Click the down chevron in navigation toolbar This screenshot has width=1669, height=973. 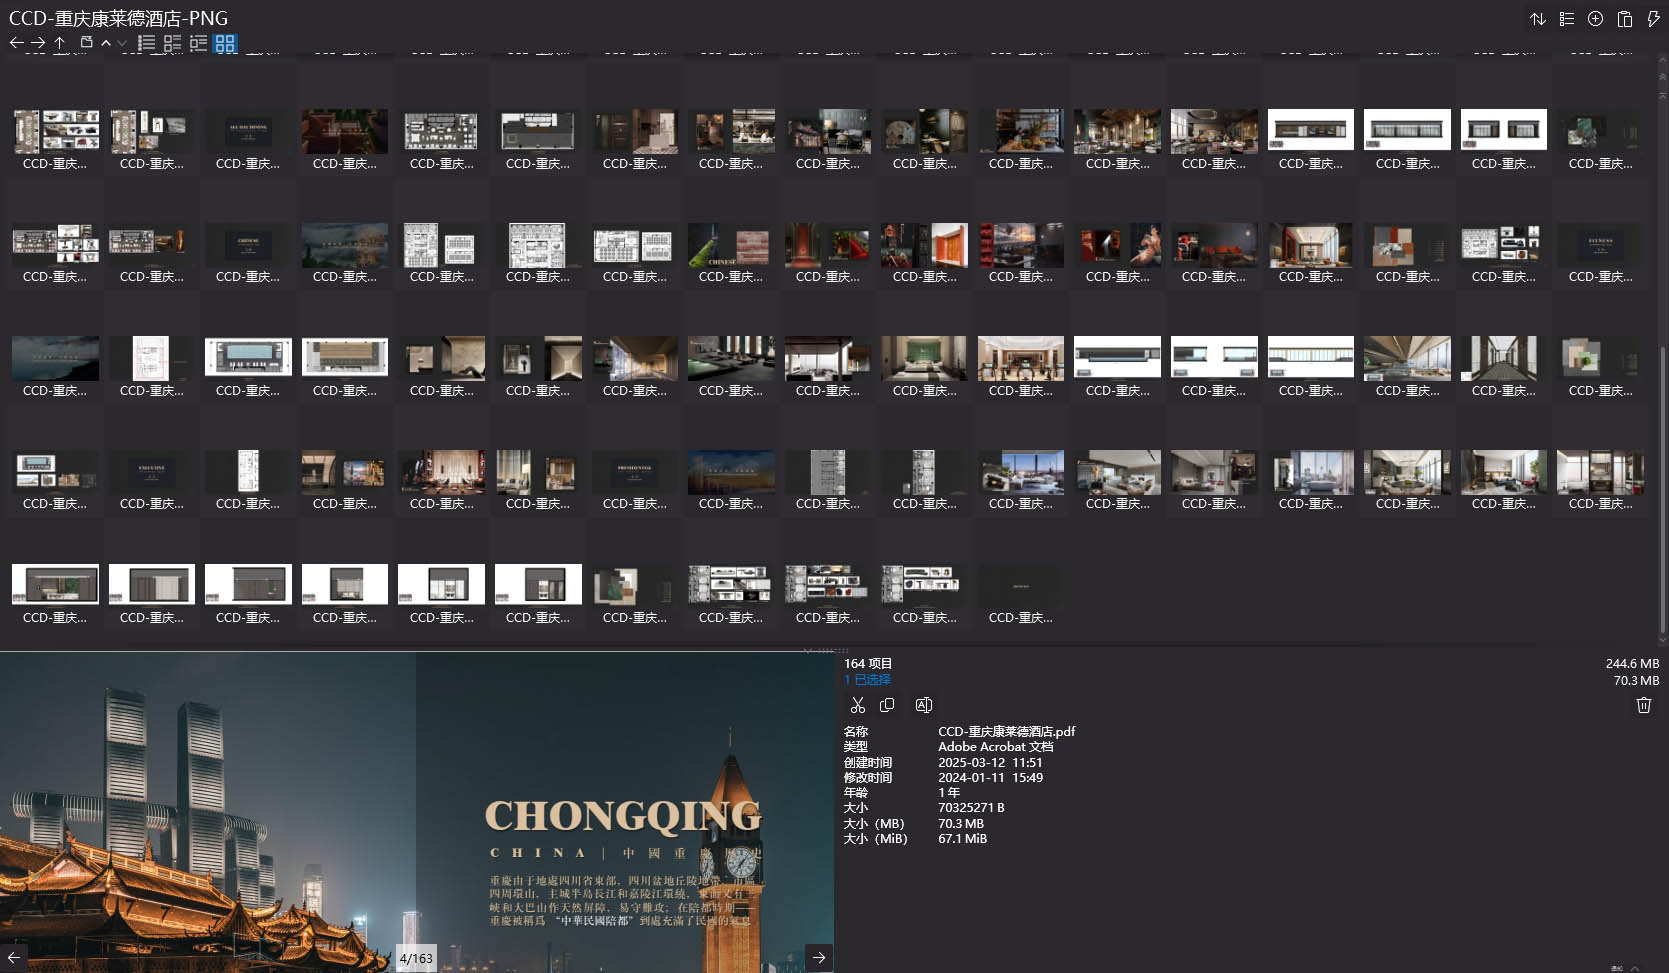coord(122,43)
